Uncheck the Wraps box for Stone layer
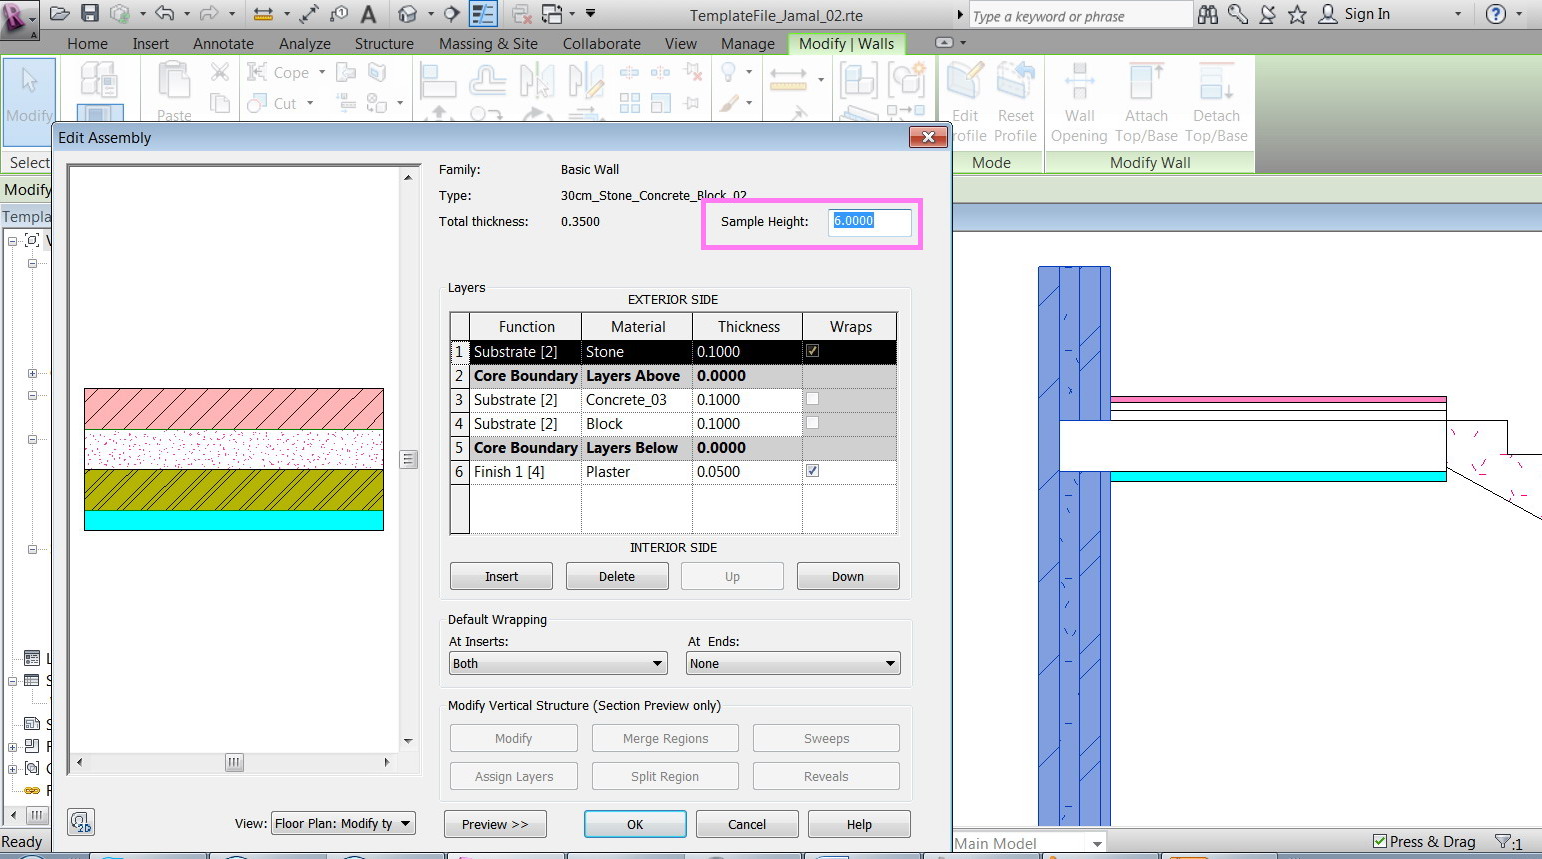 click(813, 351)
